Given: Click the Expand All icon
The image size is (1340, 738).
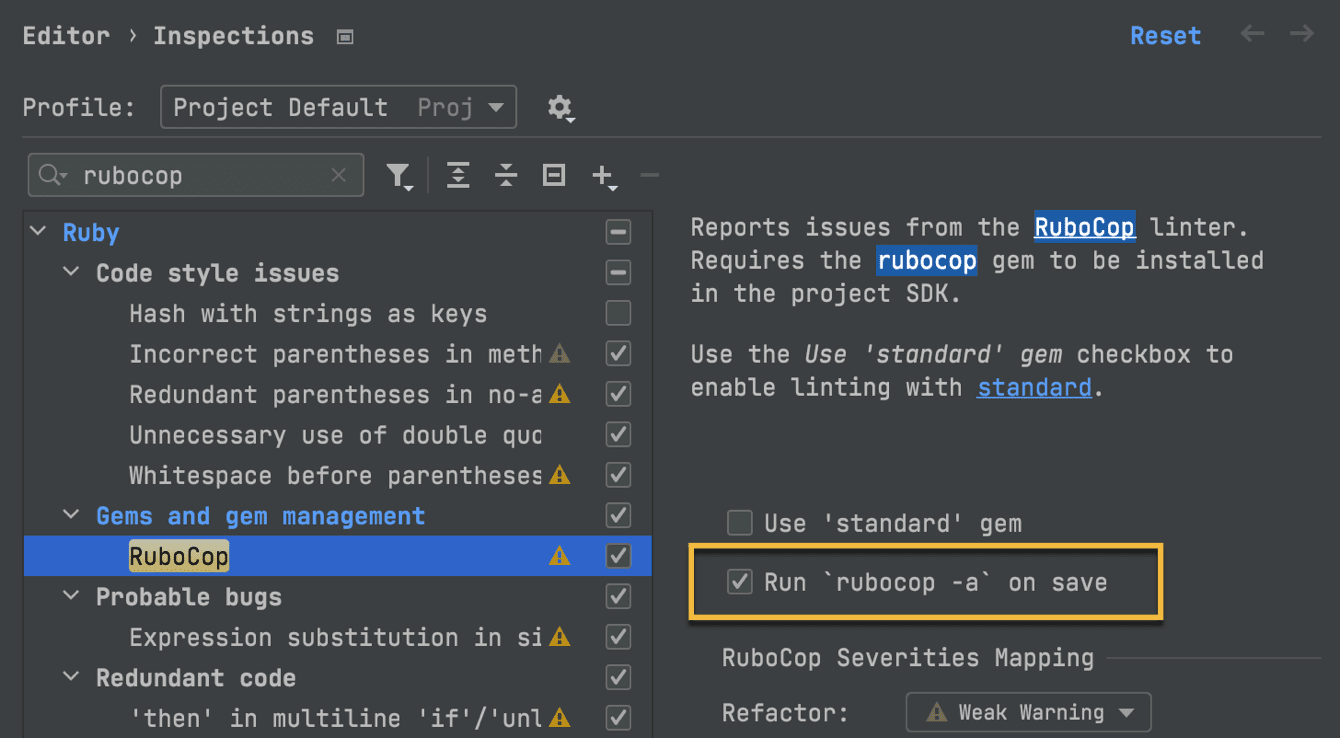Looking at the screenshot, I should (458, 176).
